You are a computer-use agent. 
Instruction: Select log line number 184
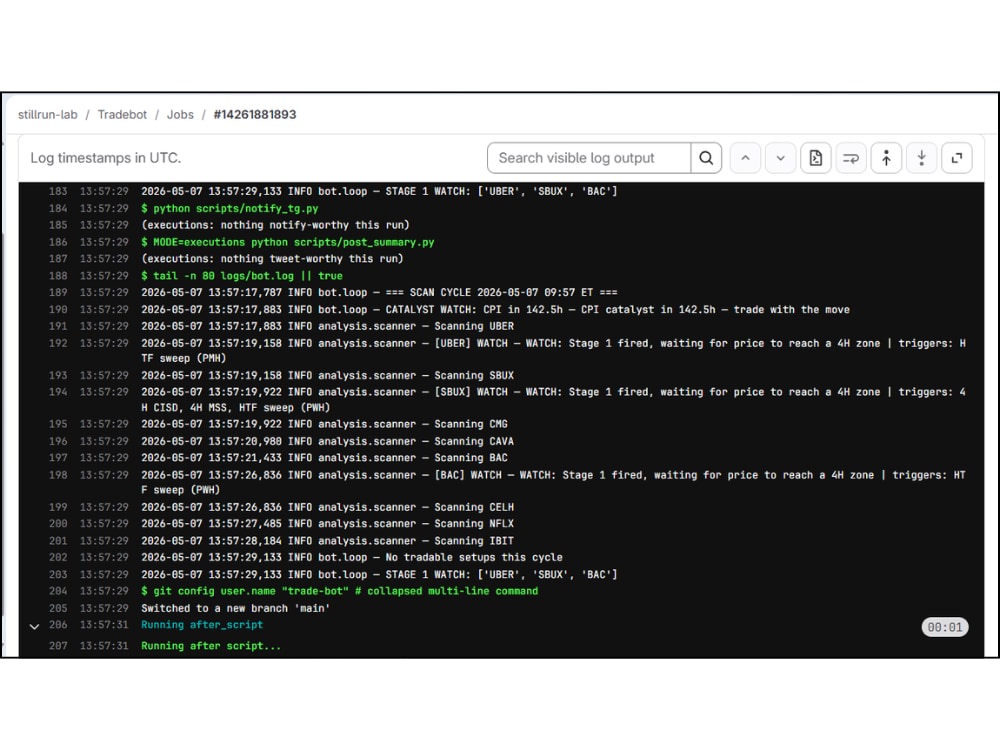click(x=58, y=209)
